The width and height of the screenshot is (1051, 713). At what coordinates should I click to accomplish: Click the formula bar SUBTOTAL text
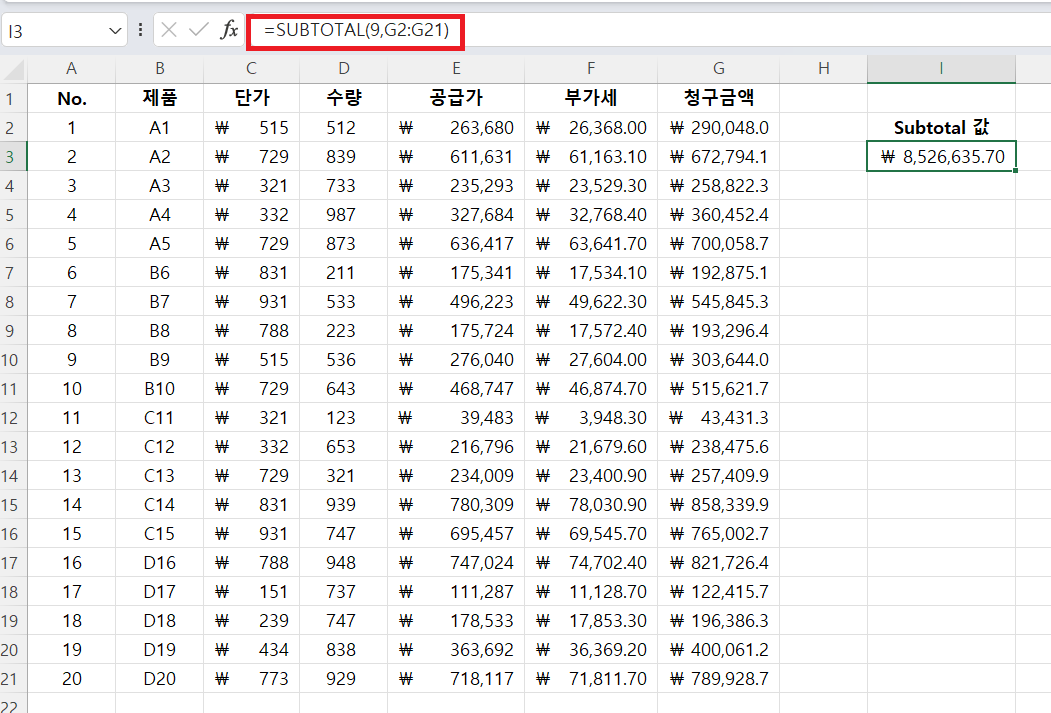click(x=356, y=30)
